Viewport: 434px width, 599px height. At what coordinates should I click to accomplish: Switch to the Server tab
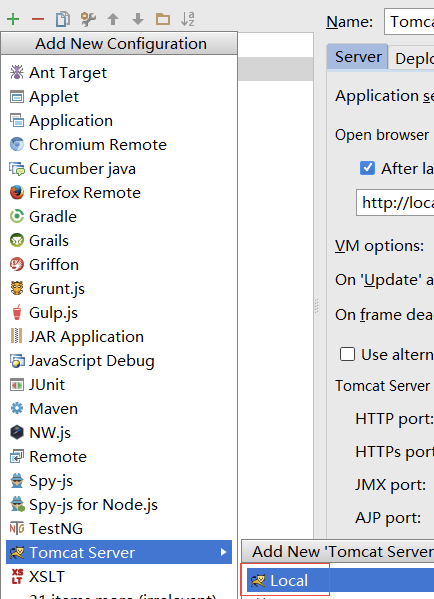point(358,57)
